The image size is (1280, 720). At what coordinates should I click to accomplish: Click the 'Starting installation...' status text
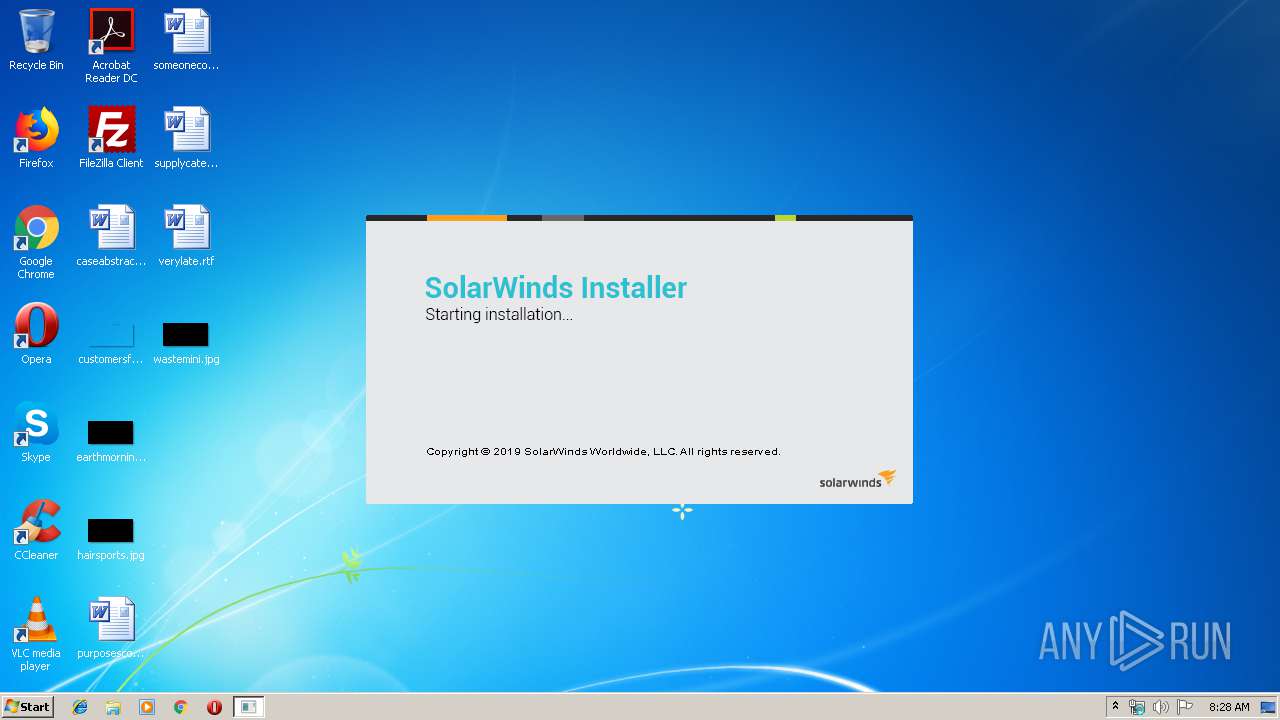click(499, 314)
